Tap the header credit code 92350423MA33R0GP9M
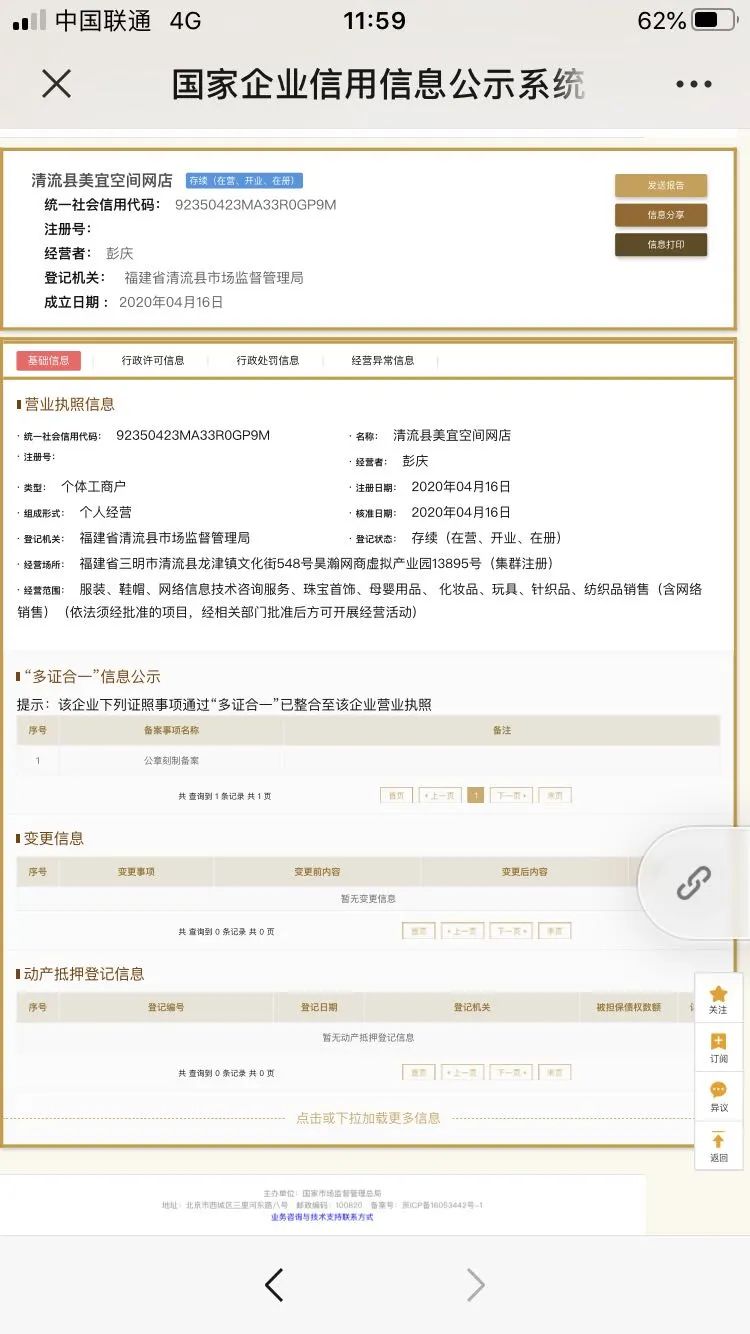 [x=256, y=204]
